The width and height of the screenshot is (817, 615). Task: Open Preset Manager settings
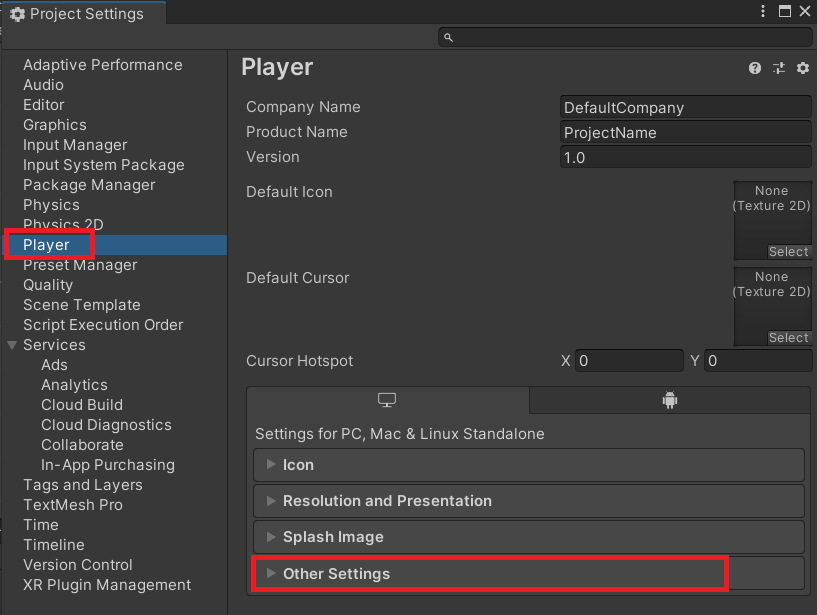tap(80, 265)
